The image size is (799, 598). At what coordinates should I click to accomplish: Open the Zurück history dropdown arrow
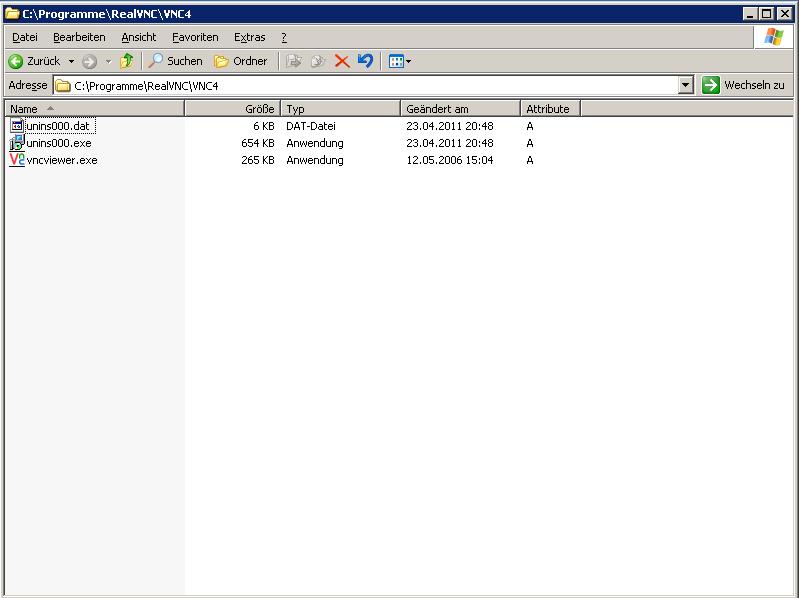[71, 61]
